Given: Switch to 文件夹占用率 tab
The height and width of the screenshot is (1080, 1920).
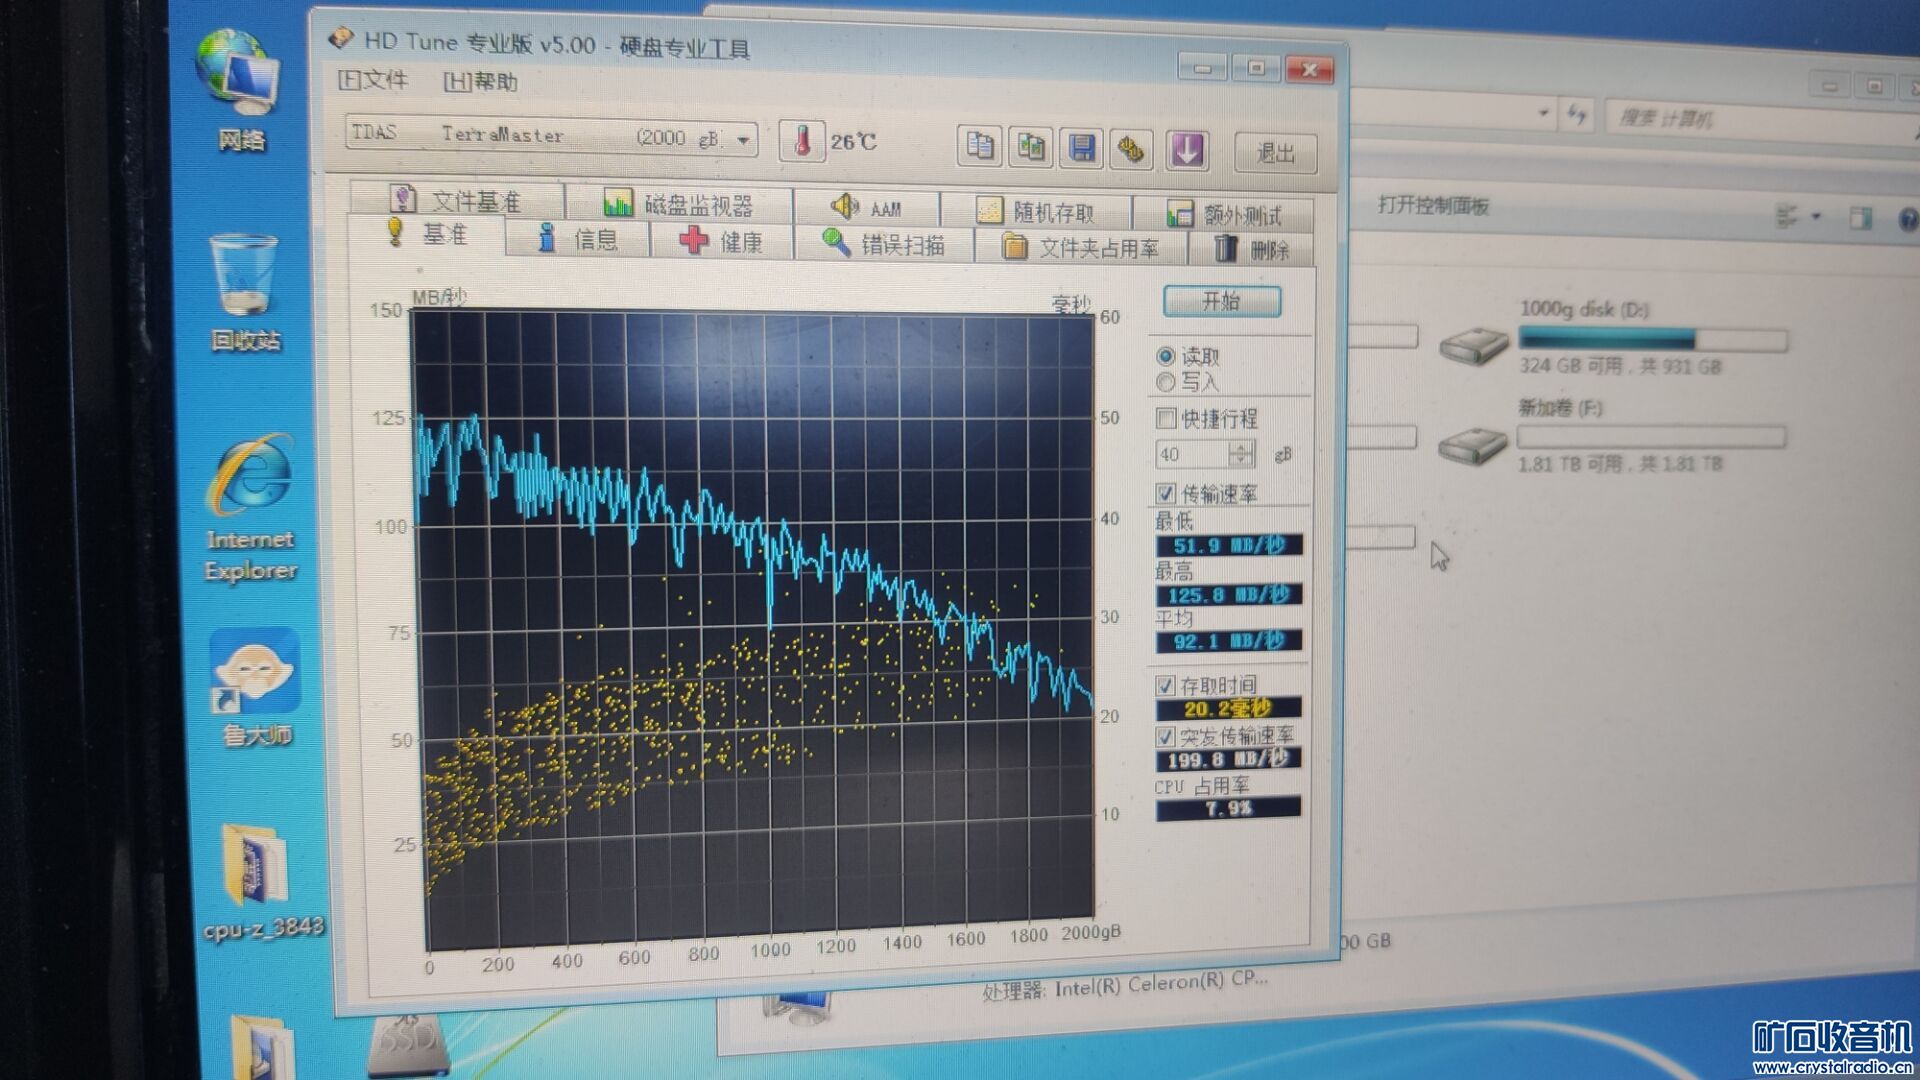Looking at the screenshot, I should 1081,247.
